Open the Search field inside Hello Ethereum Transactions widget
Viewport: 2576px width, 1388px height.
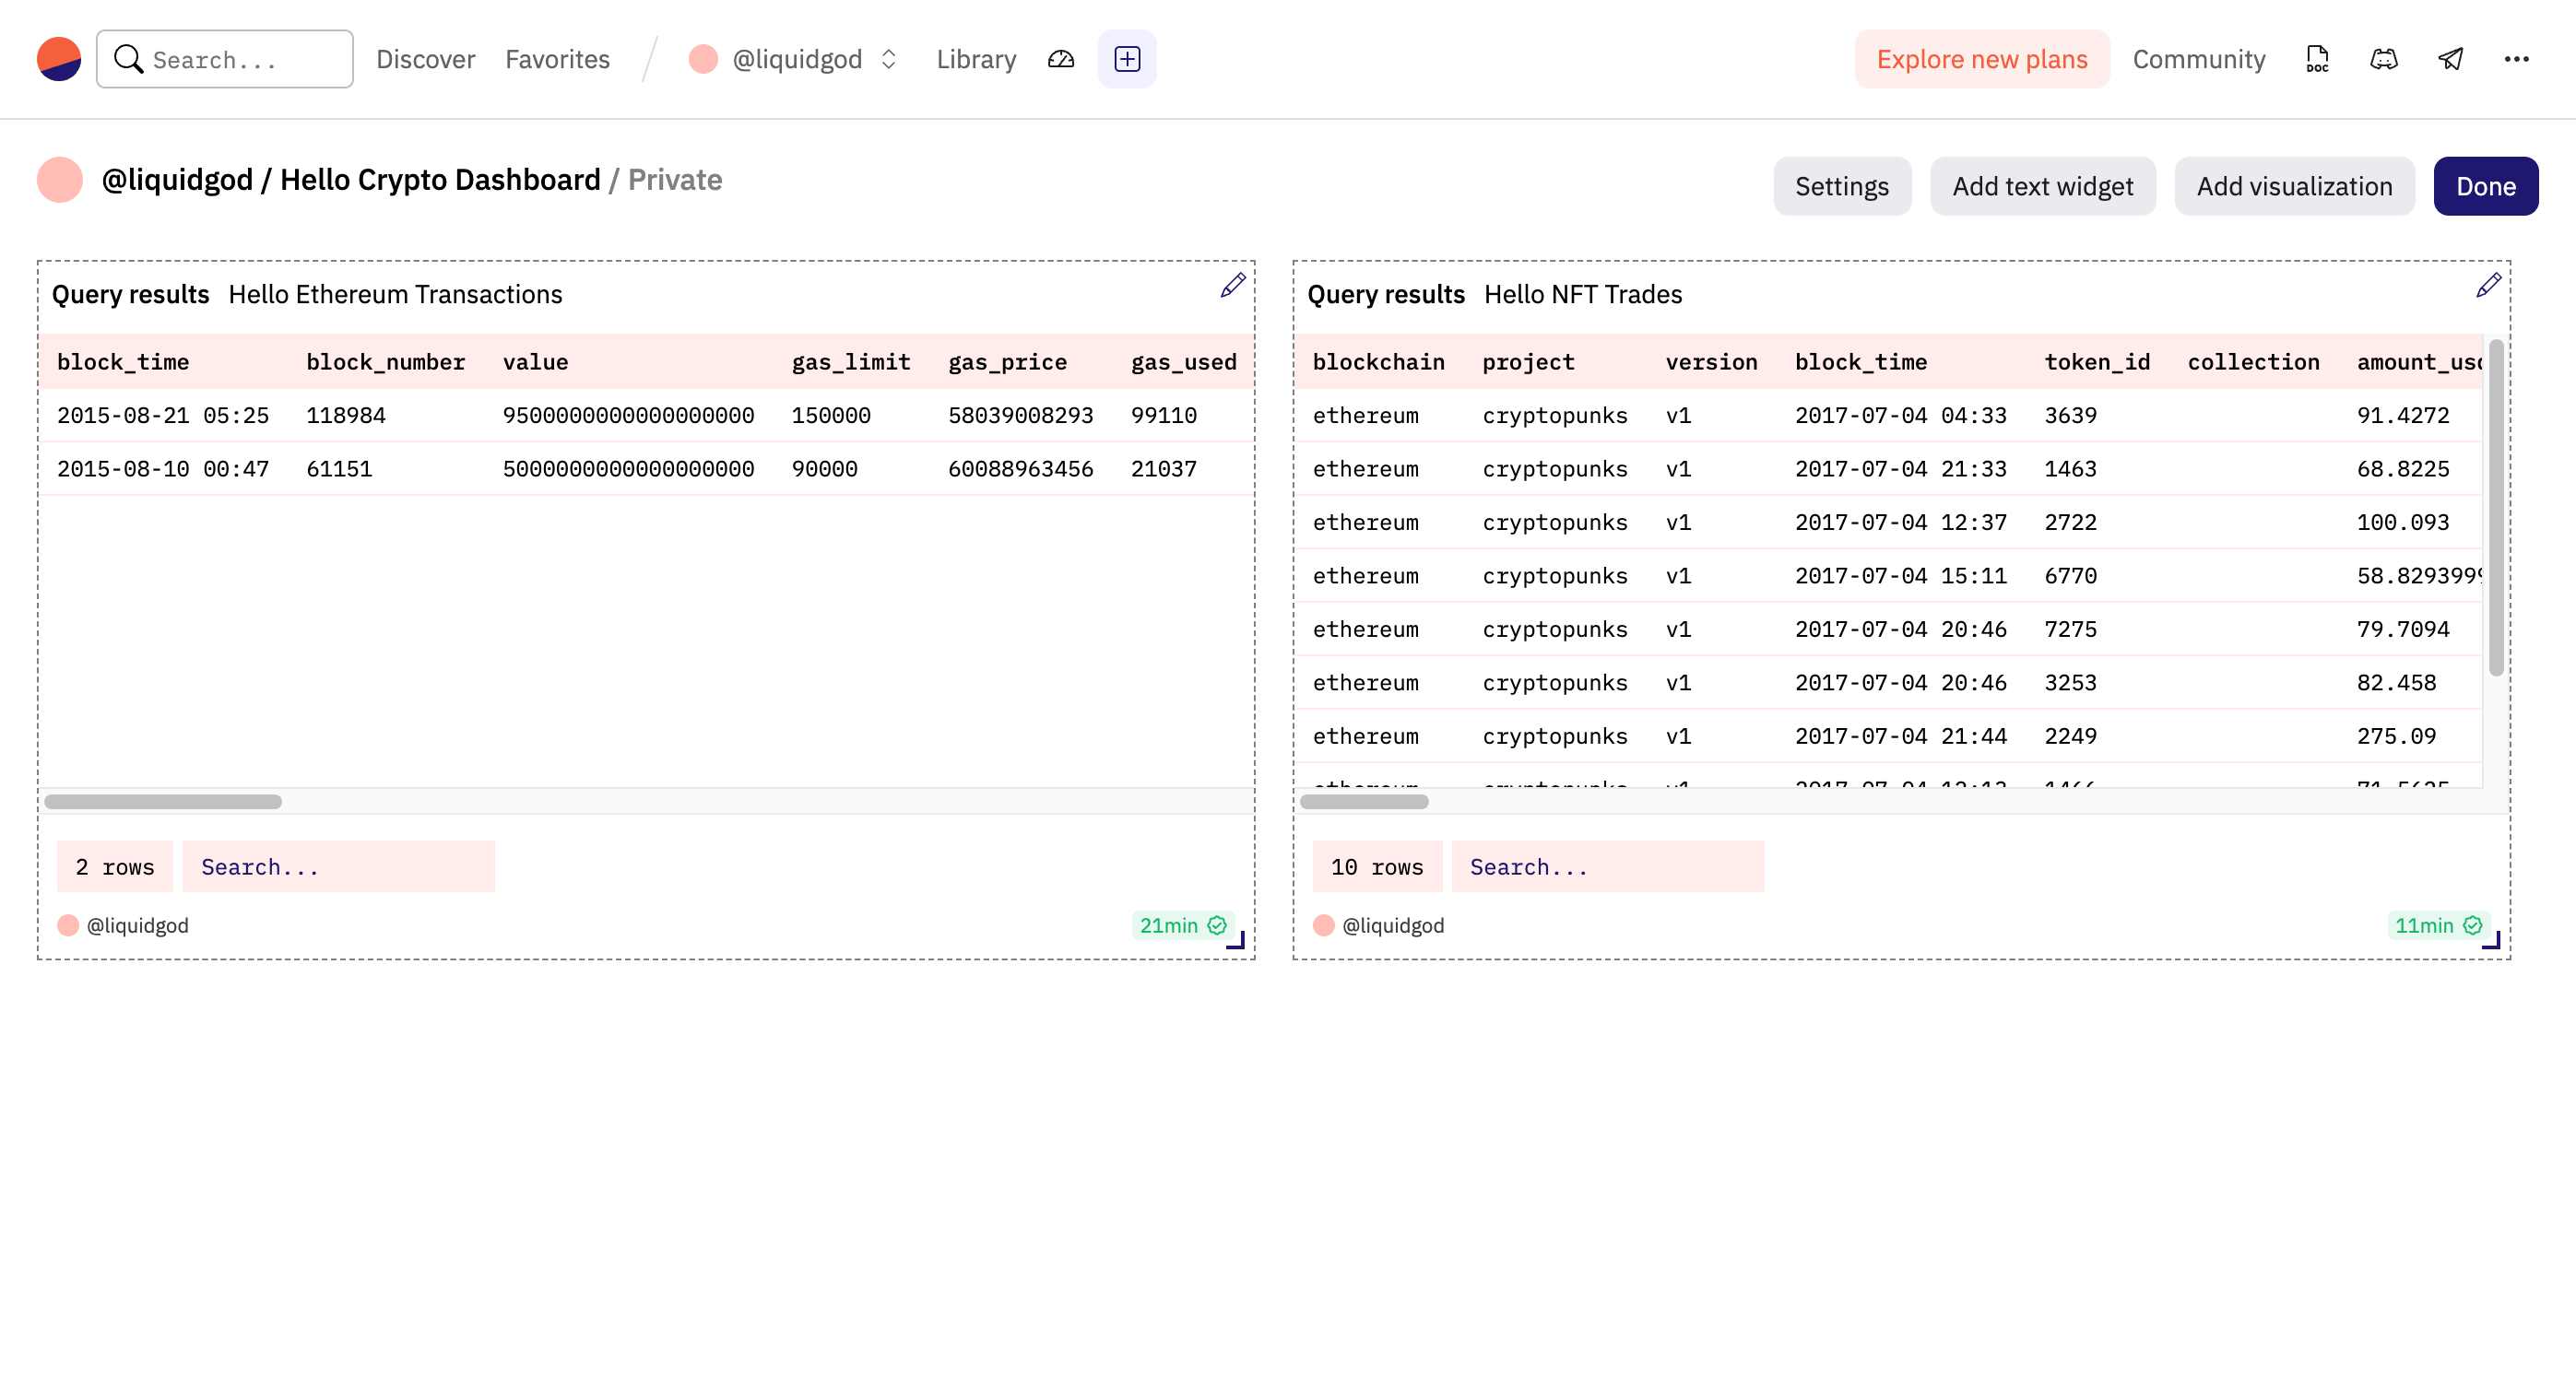pyautogui.click(x=338, y=866)
